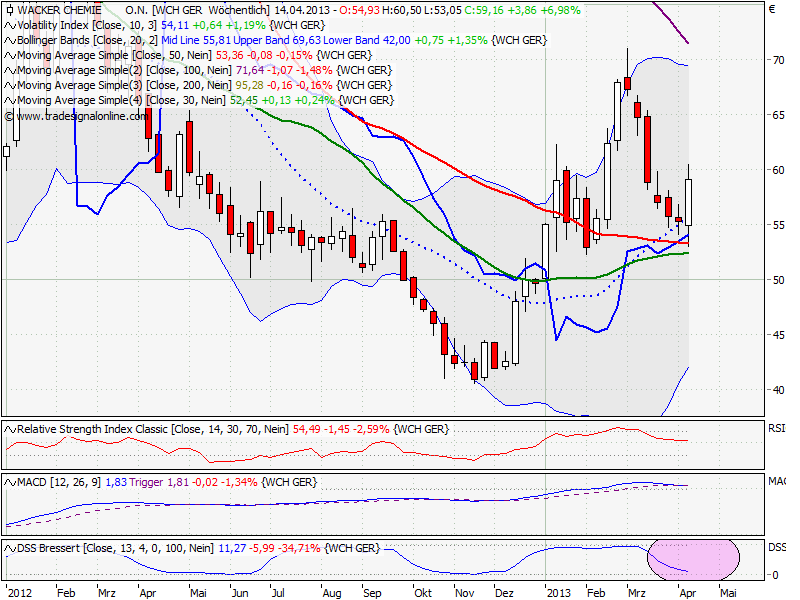Click the date 14.04.2013 in header
The width and height of the screenshot is (800, 600).
coord(301,10)
